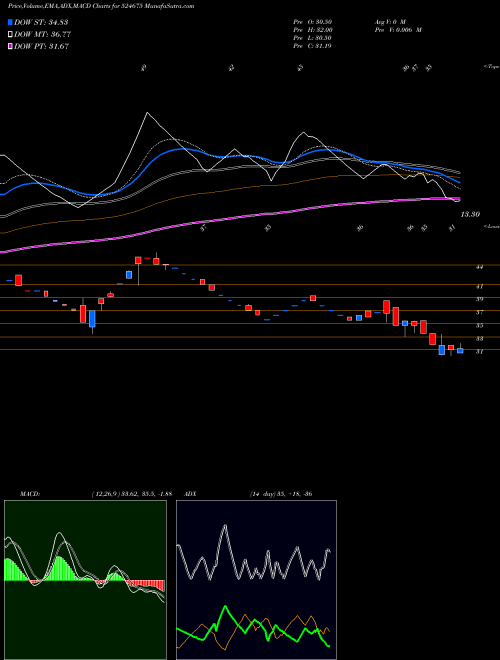Click the magenta DOW PT legend swatch
The height and width of the screenshot is (660, 500).
click(11, 46)
